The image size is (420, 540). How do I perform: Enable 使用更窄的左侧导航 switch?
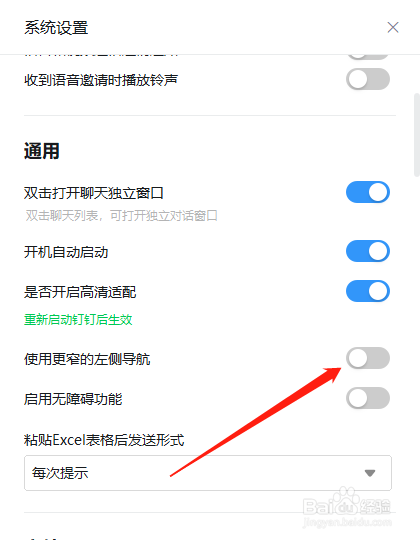[x=368, y=358]
